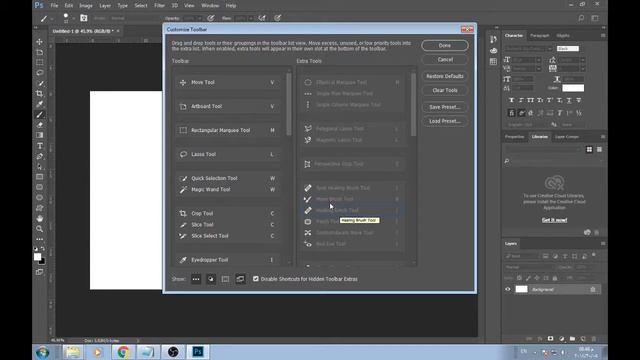Click the OBS icon in Windows taskbar
The height and width of the screenshot is (360, 640).
point(173,351)
